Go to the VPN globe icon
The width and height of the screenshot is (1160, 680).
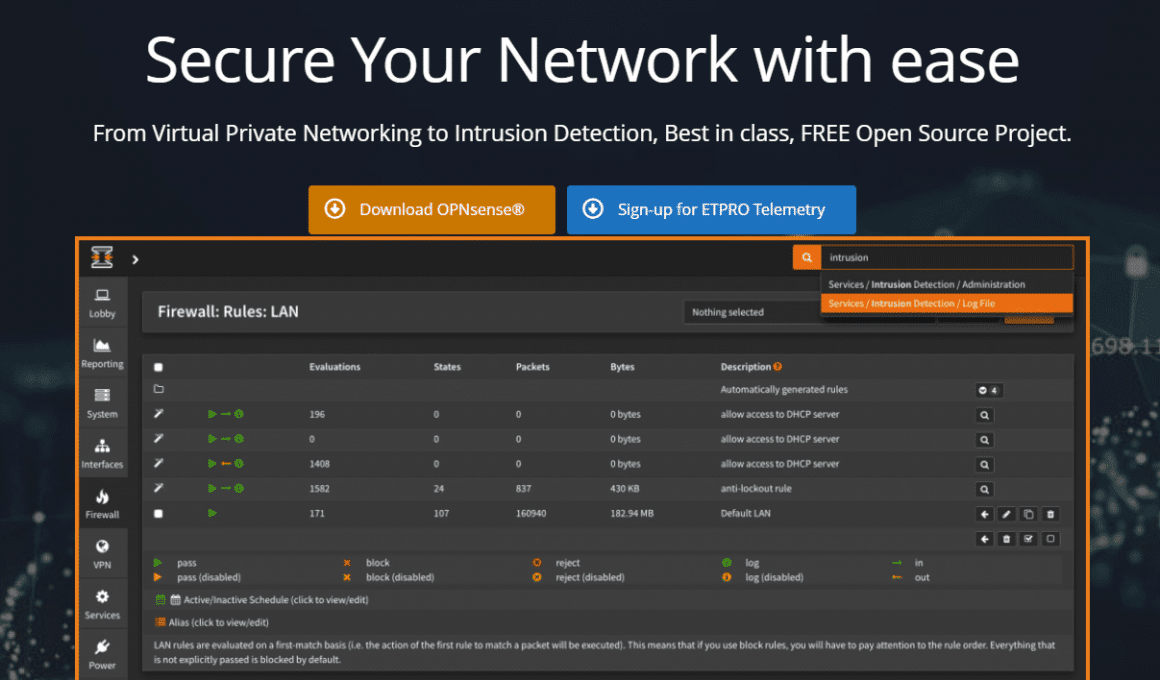(102, 553)
